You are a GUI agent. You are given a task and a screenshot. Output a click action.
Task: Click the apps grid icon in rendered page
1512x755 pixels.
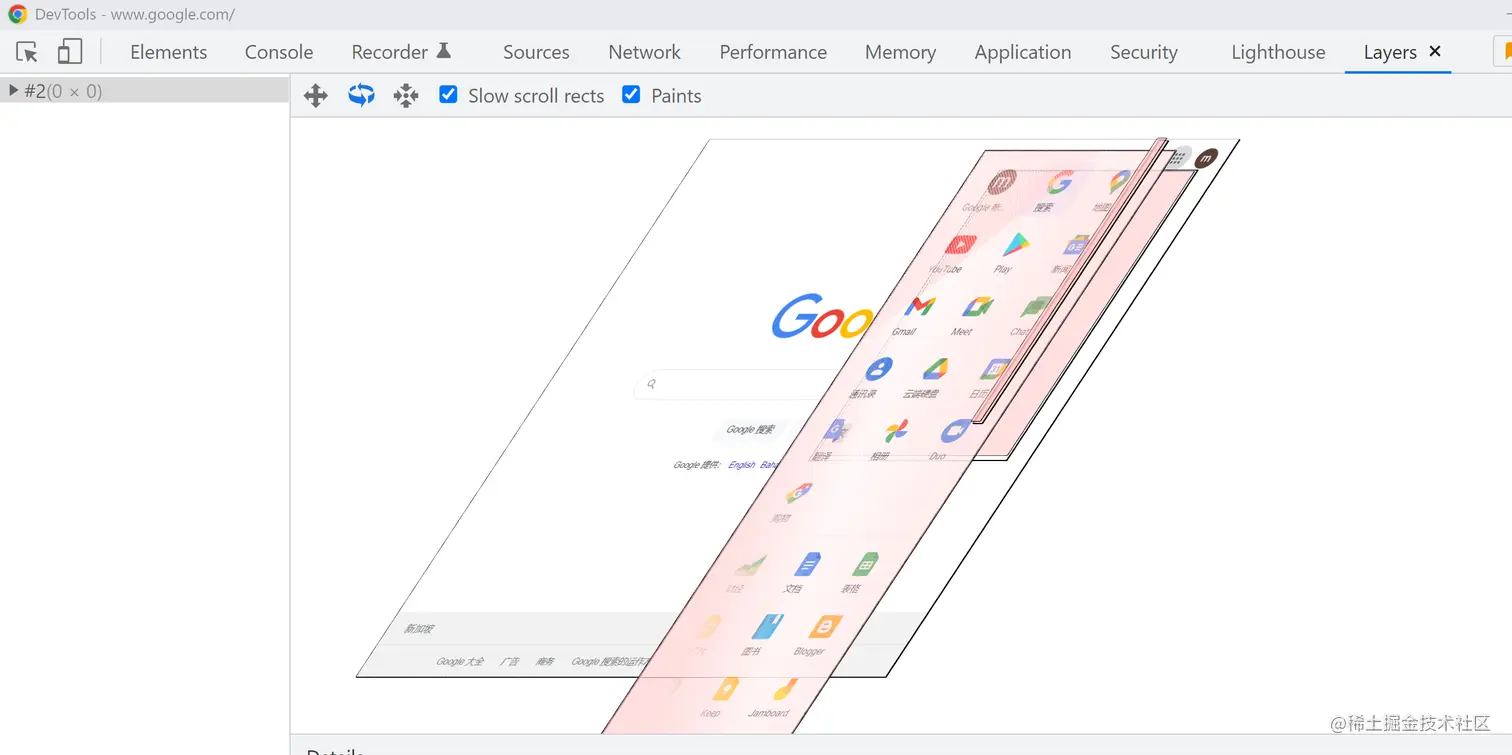point(1177,158)
